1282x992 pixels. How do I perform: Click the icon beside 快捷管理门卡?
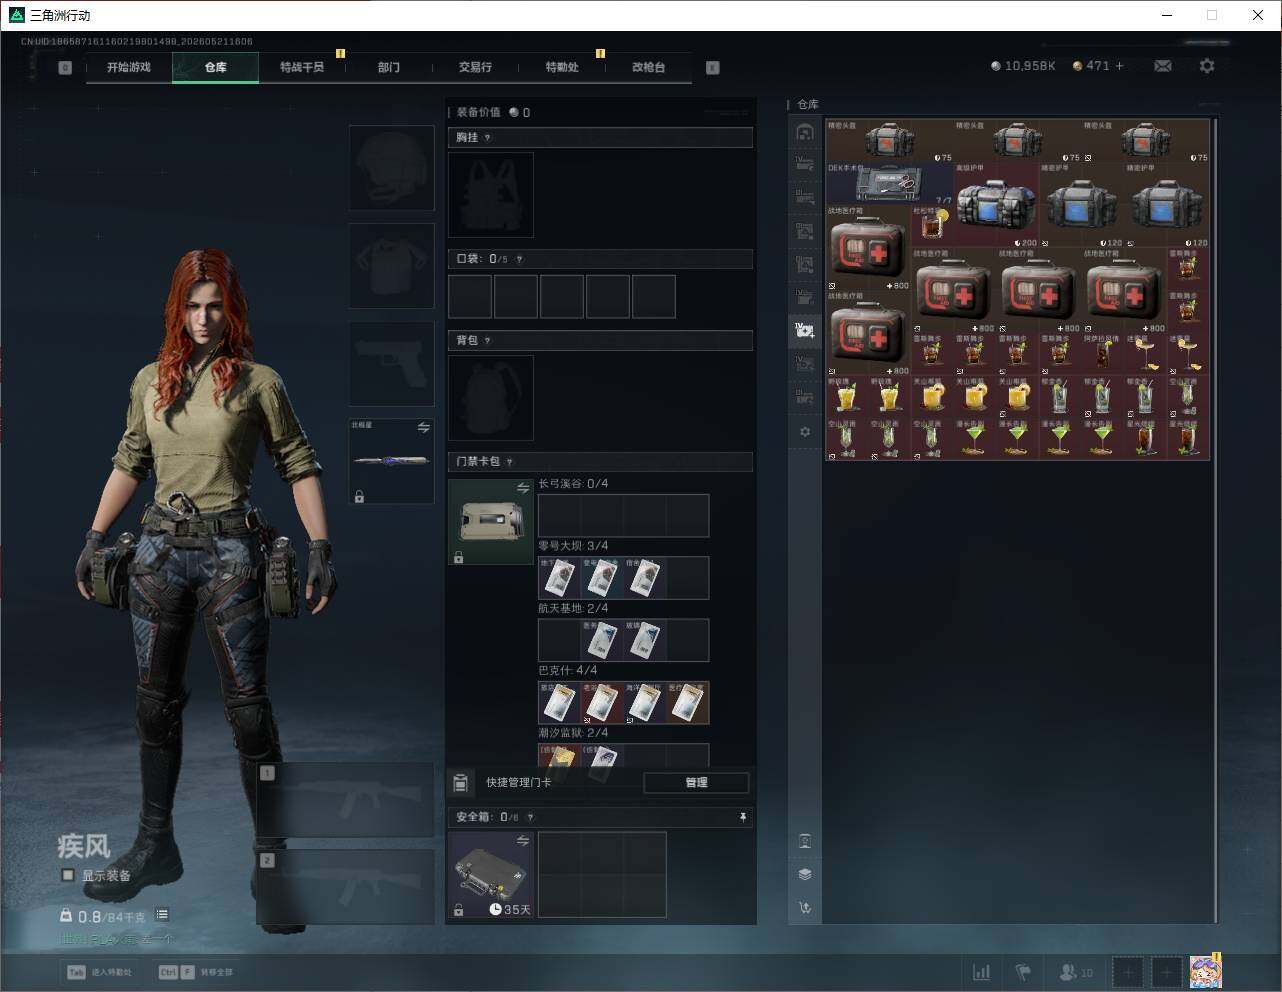coord(461,782)
